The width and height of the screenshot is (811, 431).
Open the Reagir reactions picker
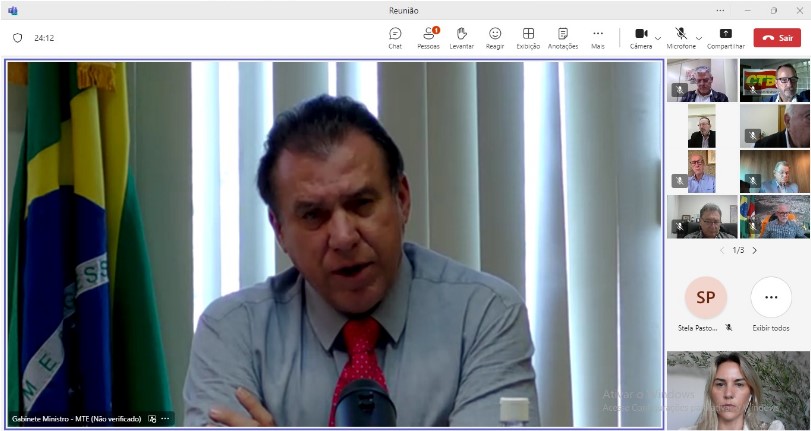coord(495,37)
